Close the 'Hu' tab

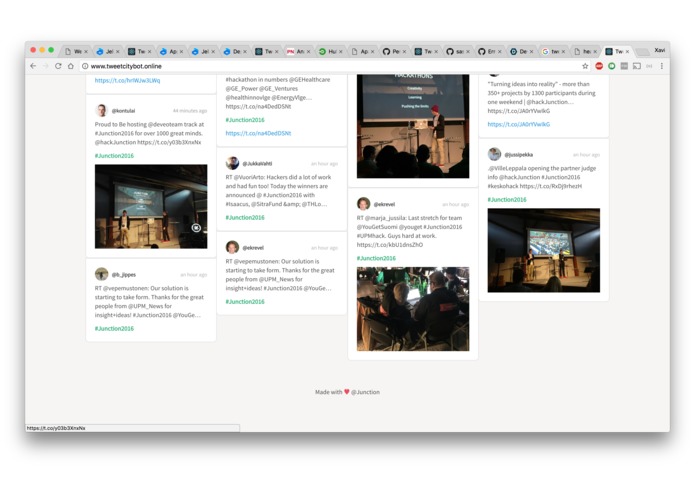point(340,52)
